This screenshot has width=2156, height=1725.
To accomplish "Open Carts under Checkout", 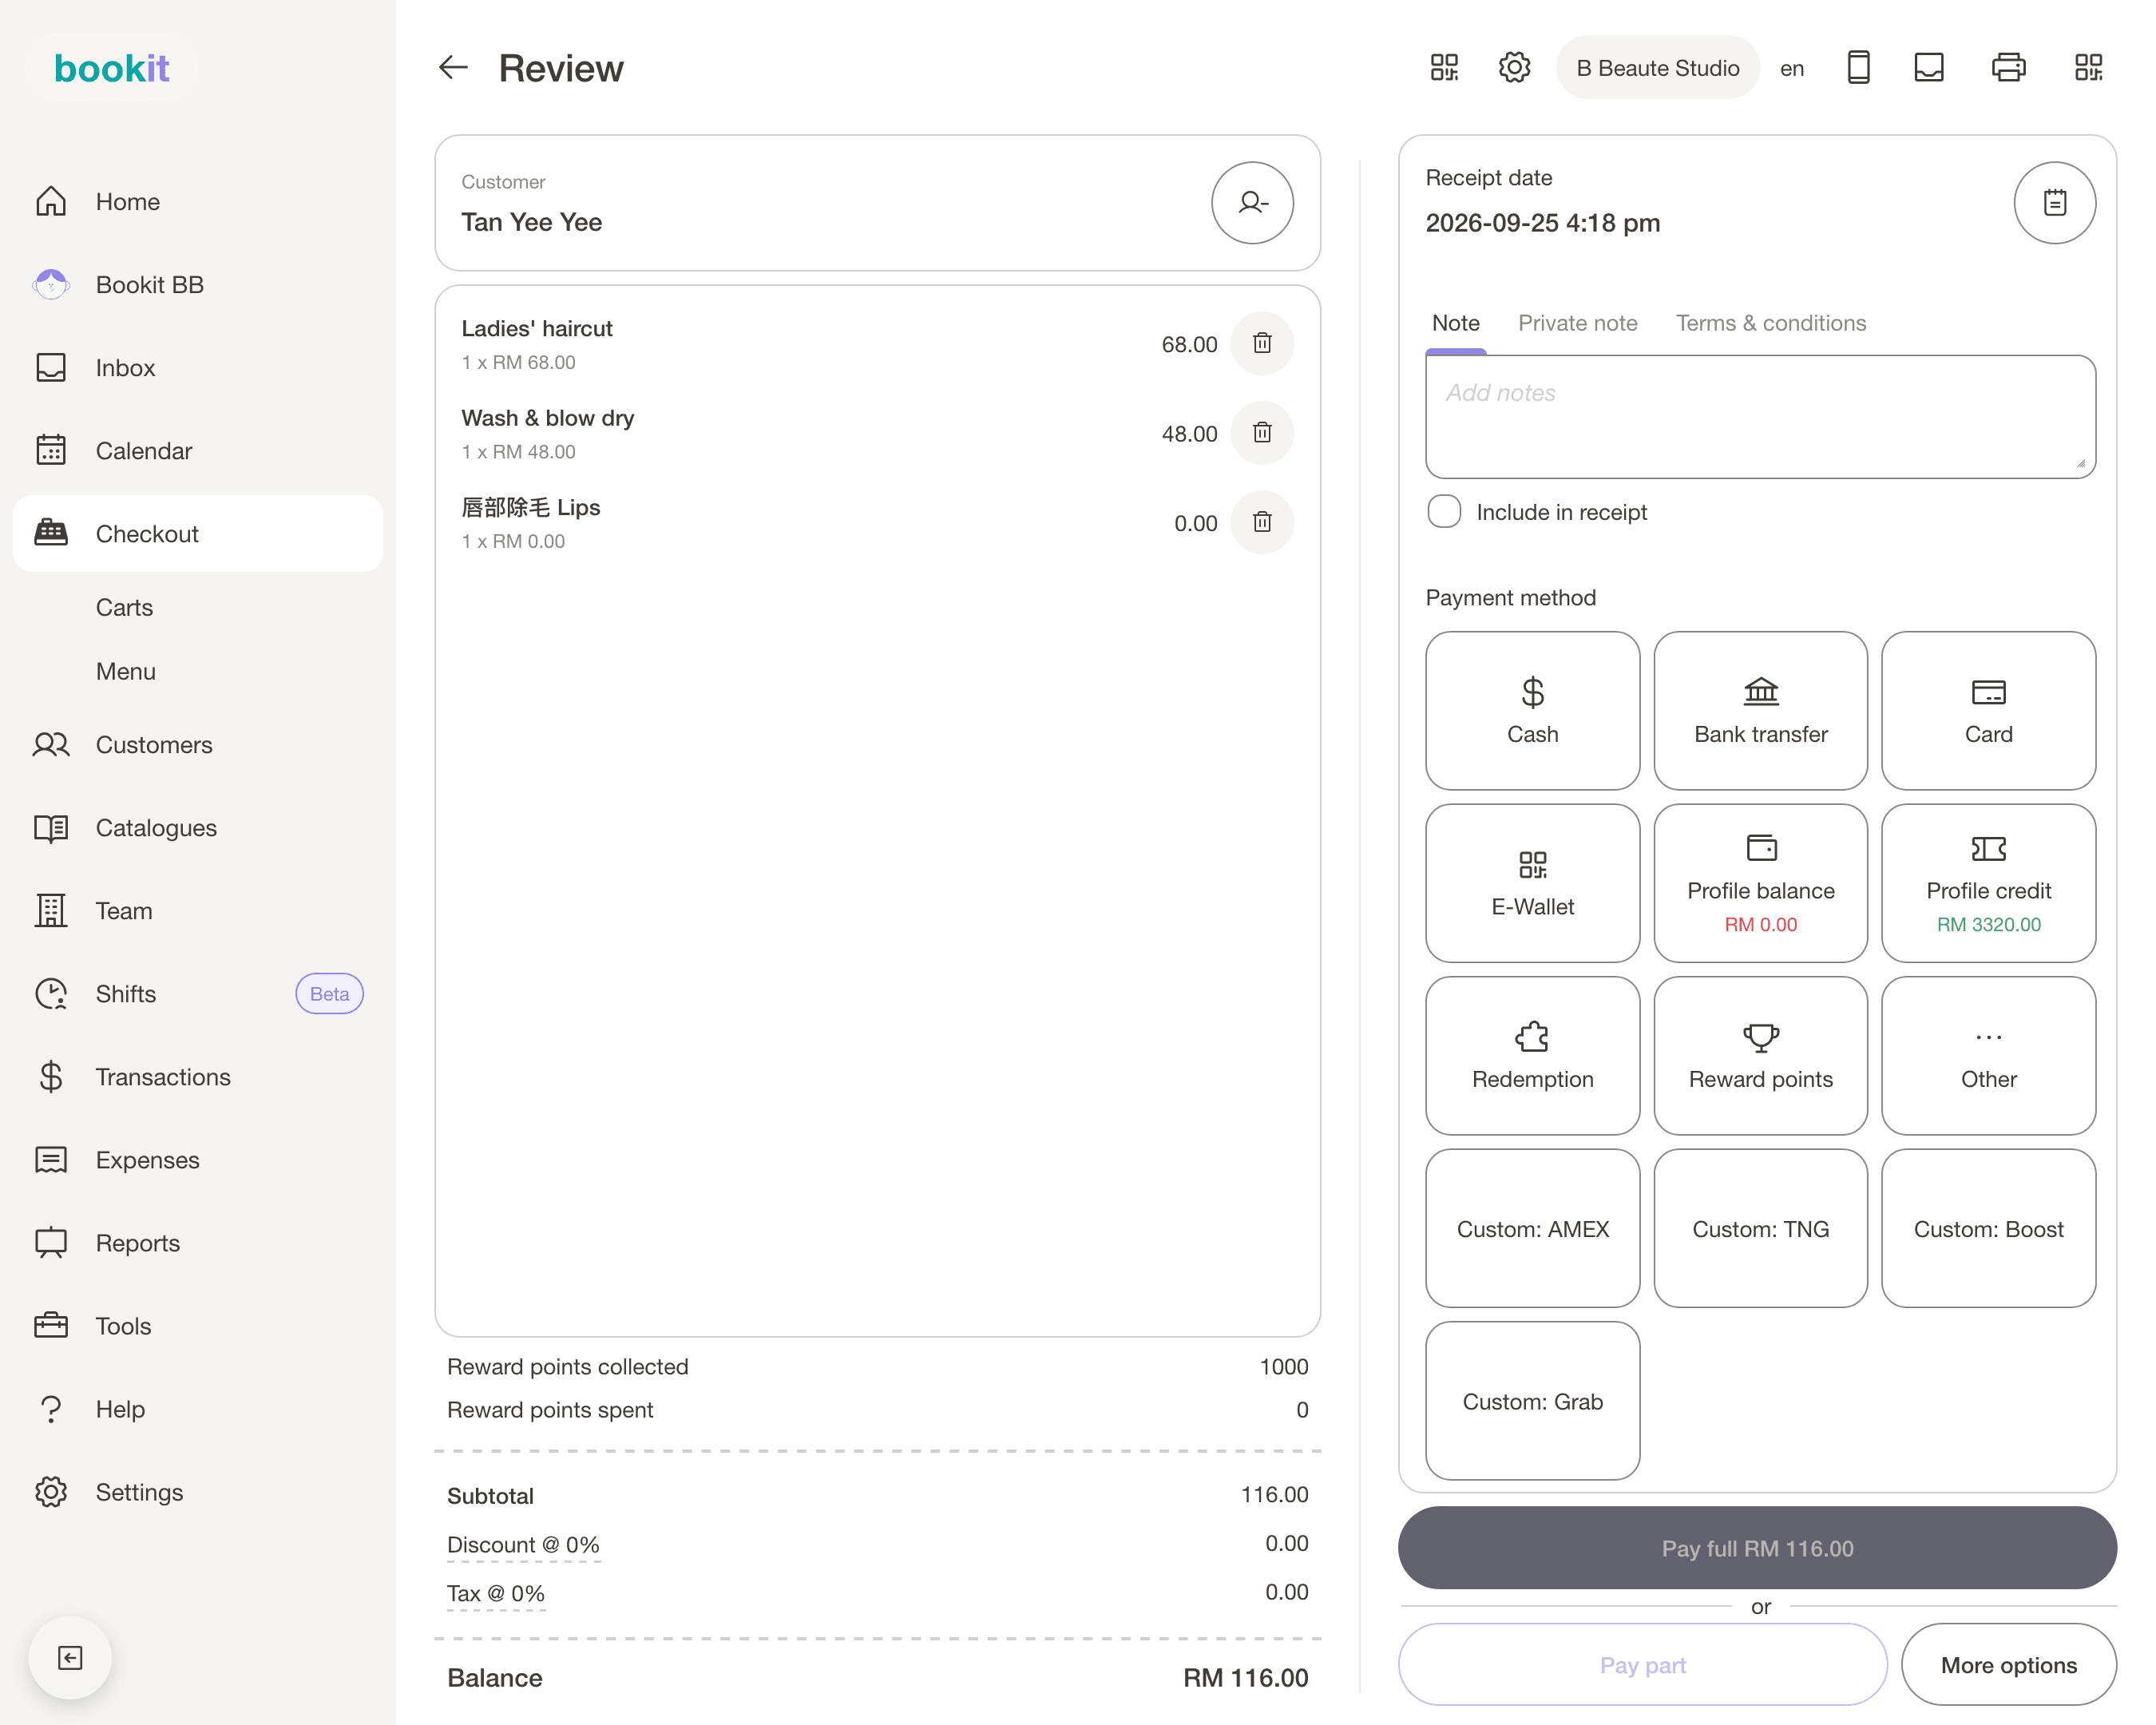I will [x=124, y=608].
